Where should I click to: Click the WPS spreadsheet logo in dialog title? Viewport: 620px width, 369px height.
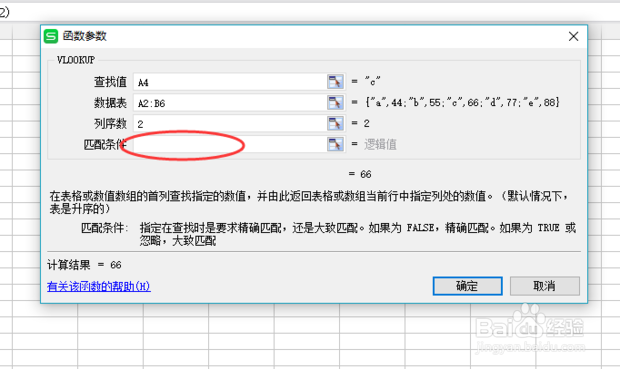pos(51,36)
